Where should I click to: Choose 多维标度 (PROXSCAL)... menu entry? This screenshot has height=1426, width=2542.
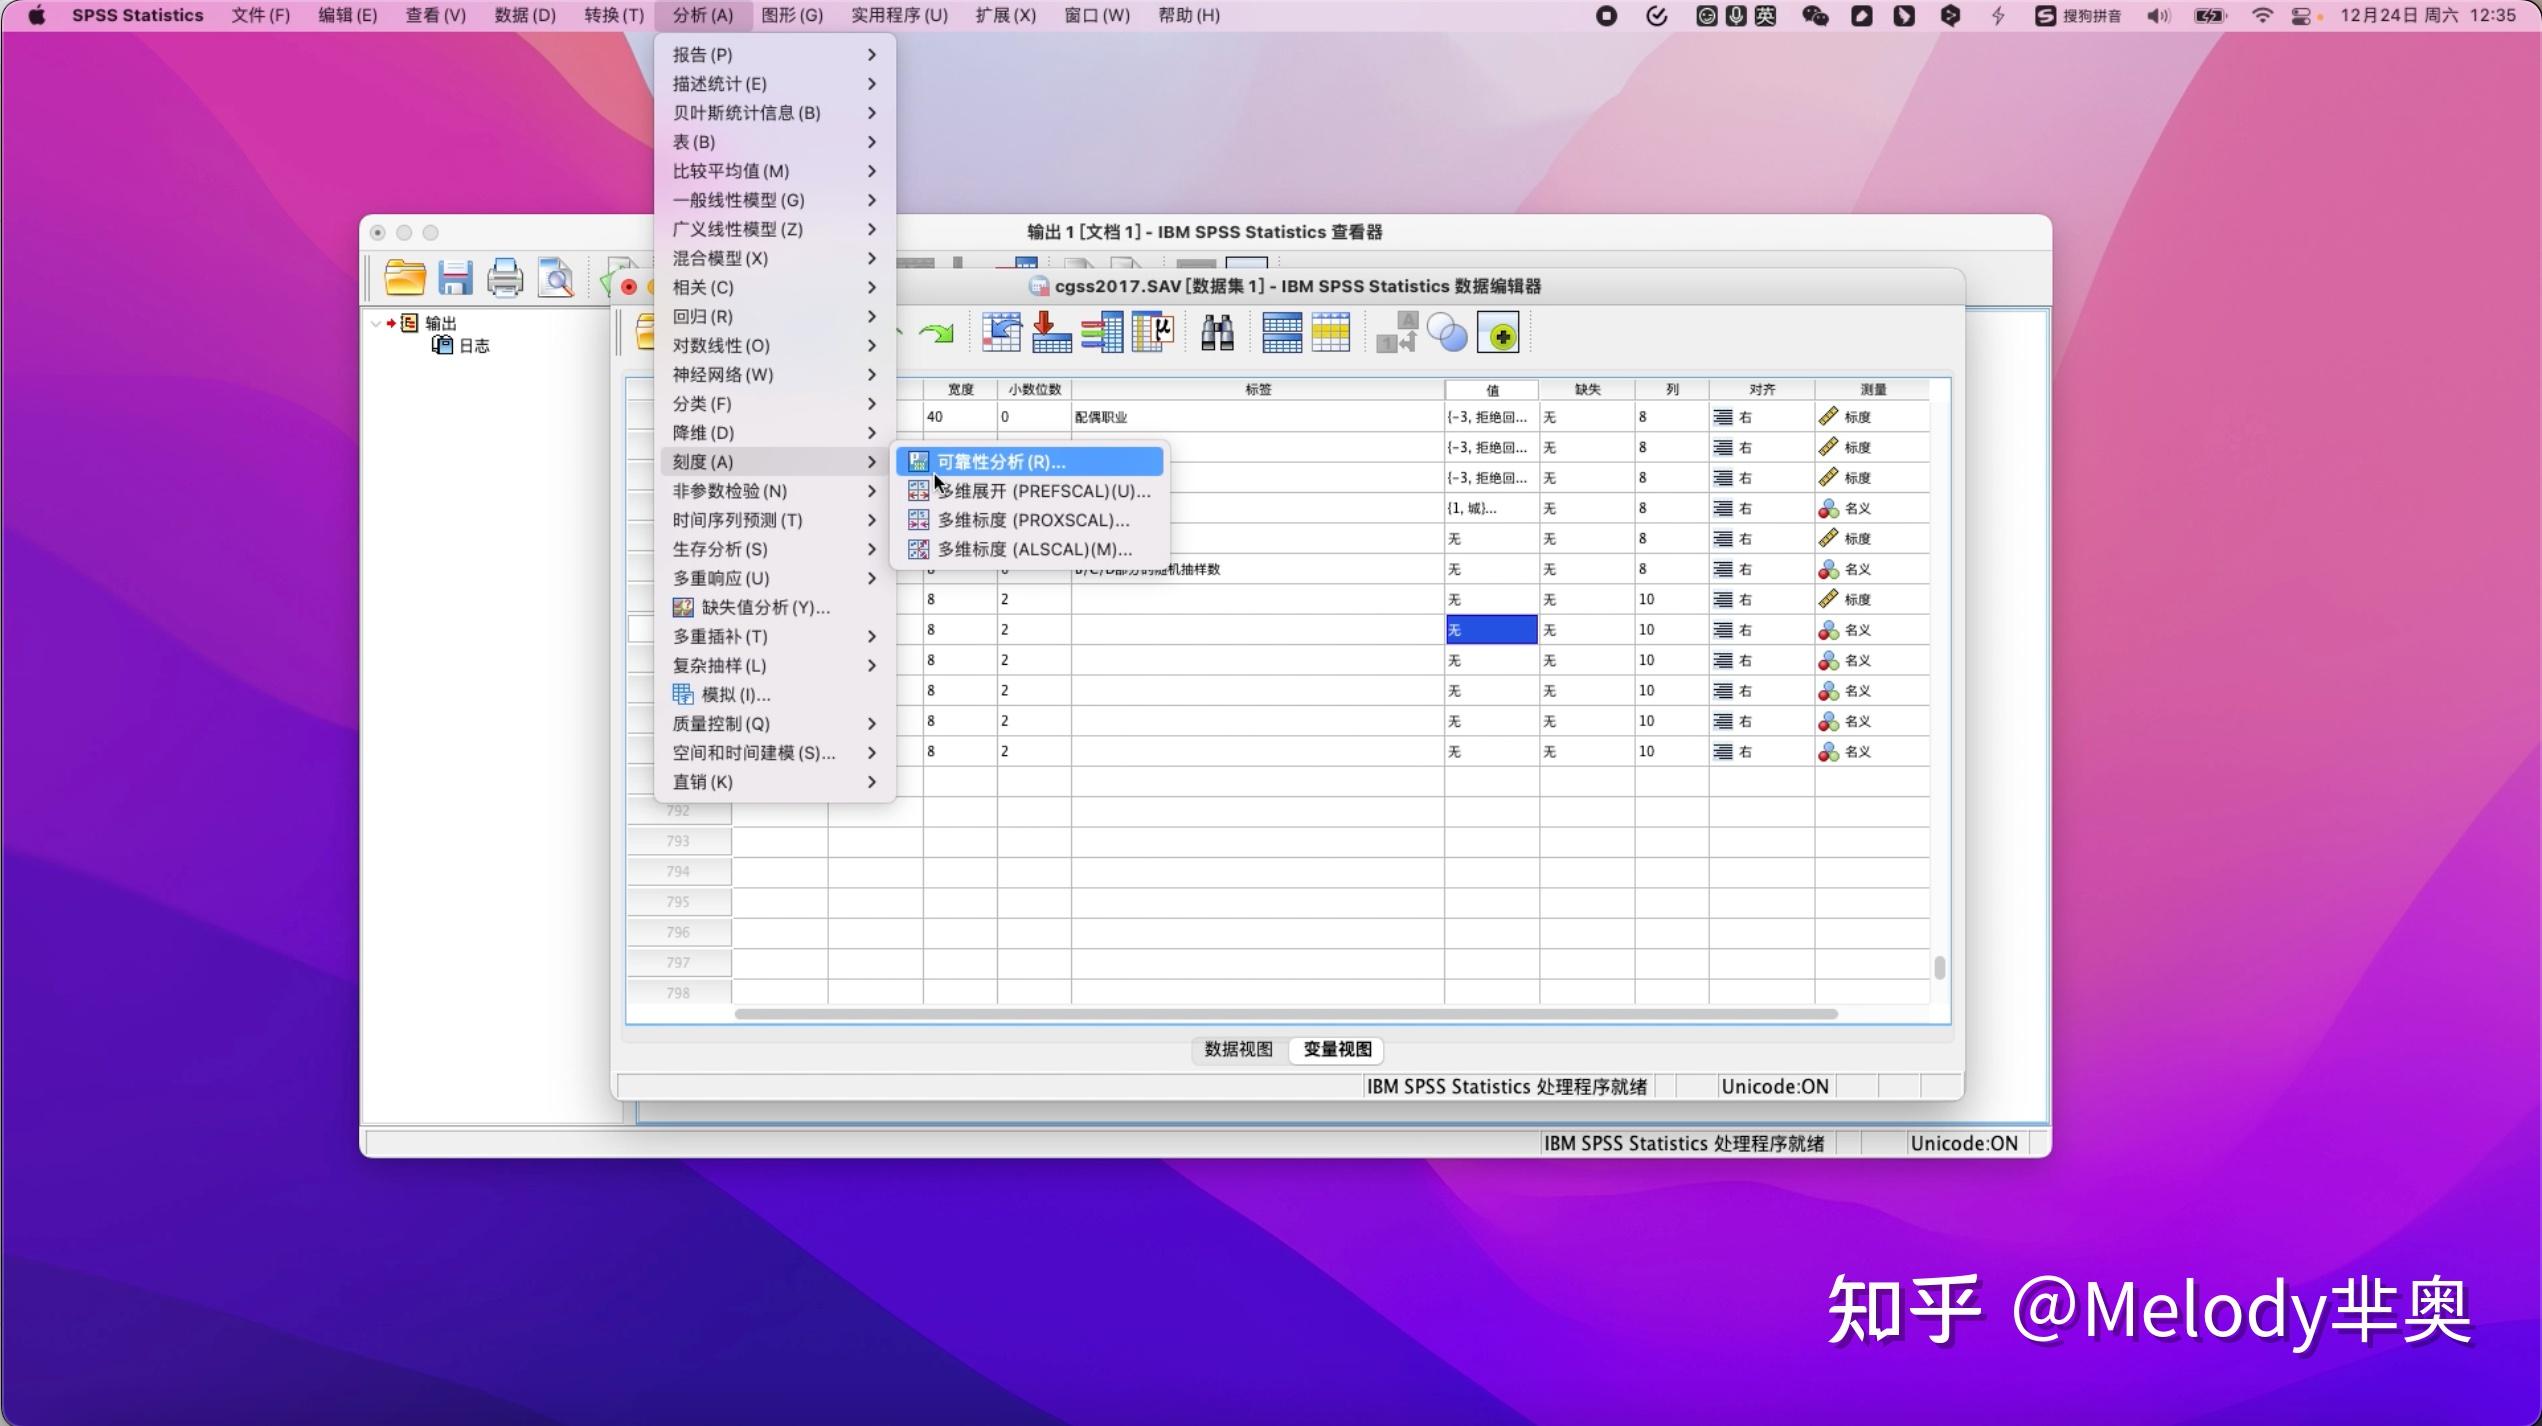pyautogui.click(x=1030, y=520)
